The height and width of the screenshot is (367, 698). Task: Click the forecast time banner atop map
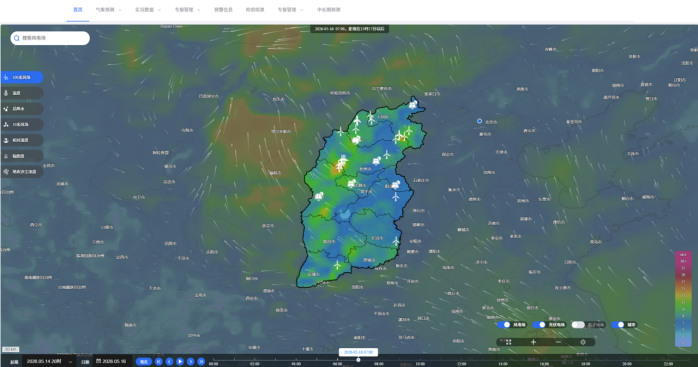tap(350, 29)
